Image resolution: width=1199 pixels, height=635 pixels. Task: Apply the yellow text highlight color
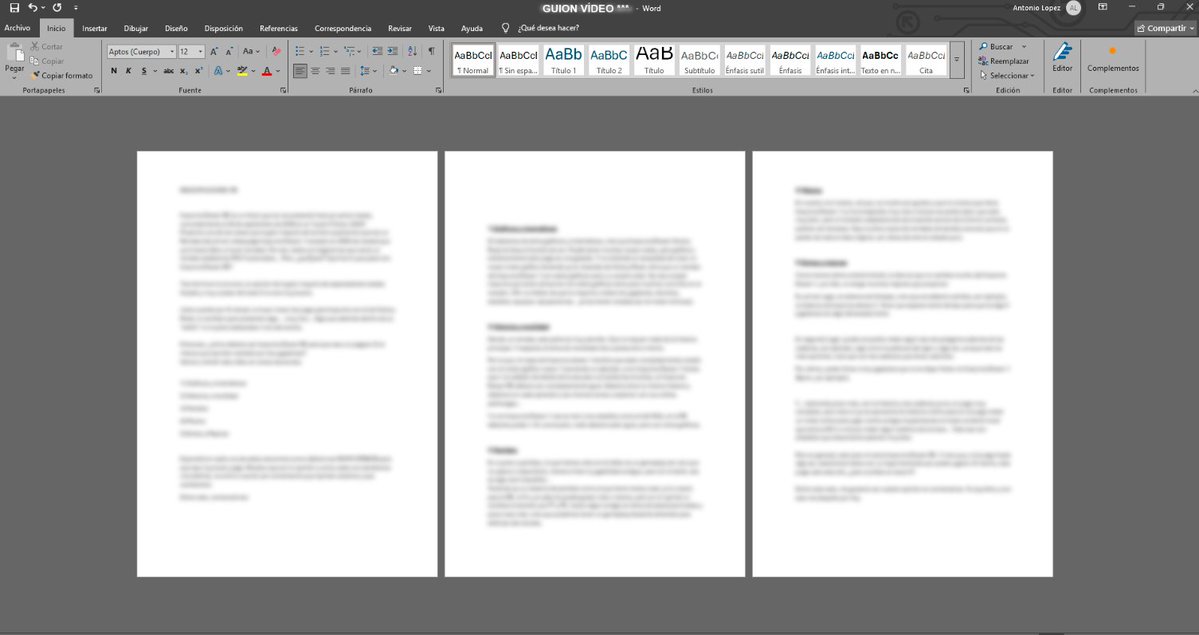pyautogui.click(x=242, y=71)
